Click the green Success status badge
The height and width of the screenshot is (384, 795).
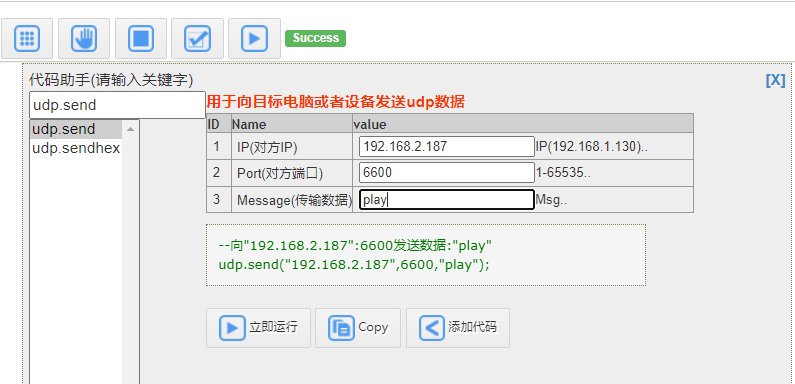[315, 38]
